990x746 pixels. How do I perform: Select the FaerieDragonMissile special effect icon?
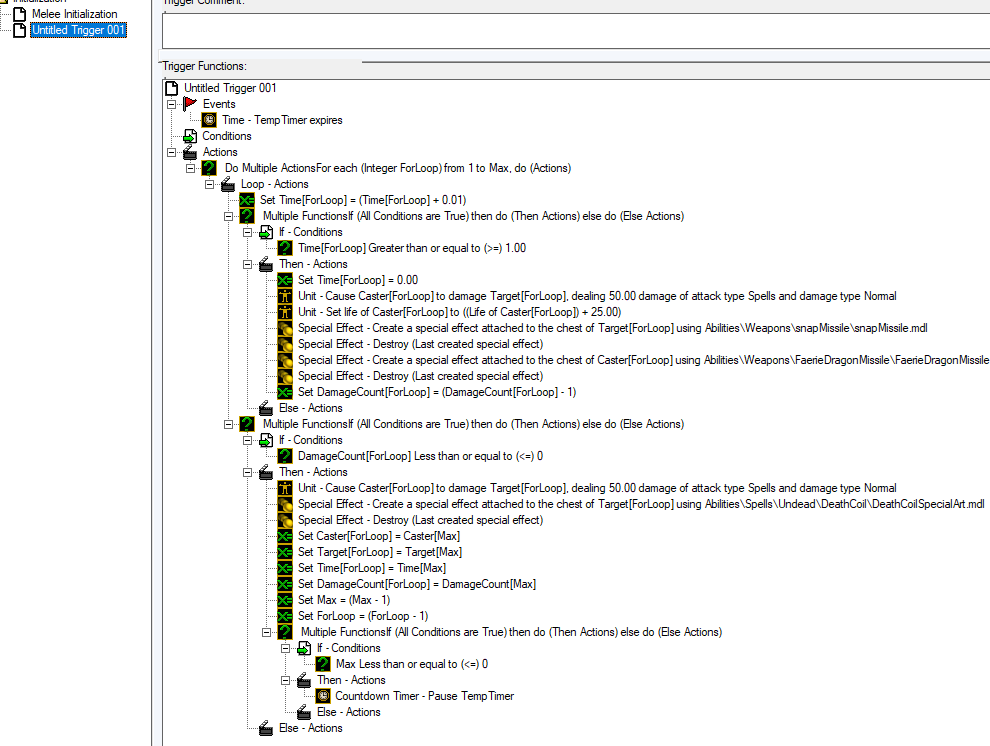point(285,360)
